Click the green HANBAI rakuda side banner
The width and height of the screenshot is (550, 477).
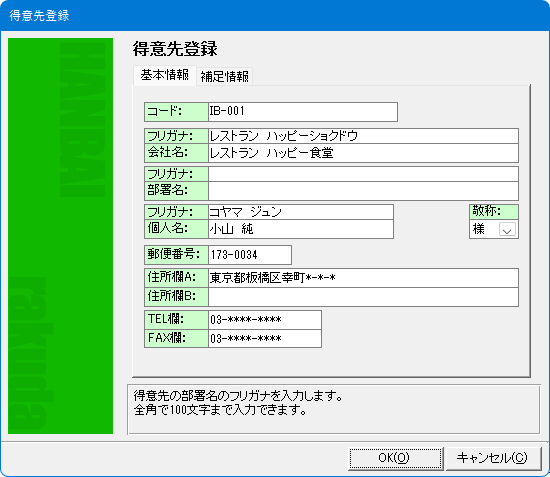(x=60, y=236)
